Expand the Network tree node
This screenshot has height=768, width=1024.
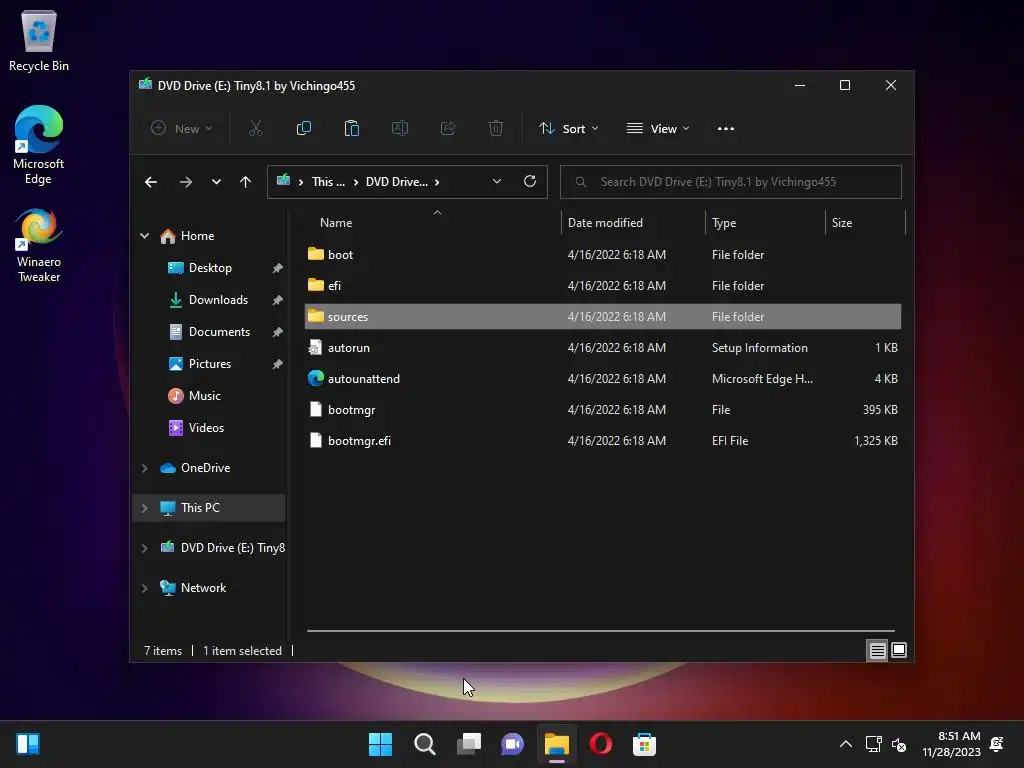[144, 588]
